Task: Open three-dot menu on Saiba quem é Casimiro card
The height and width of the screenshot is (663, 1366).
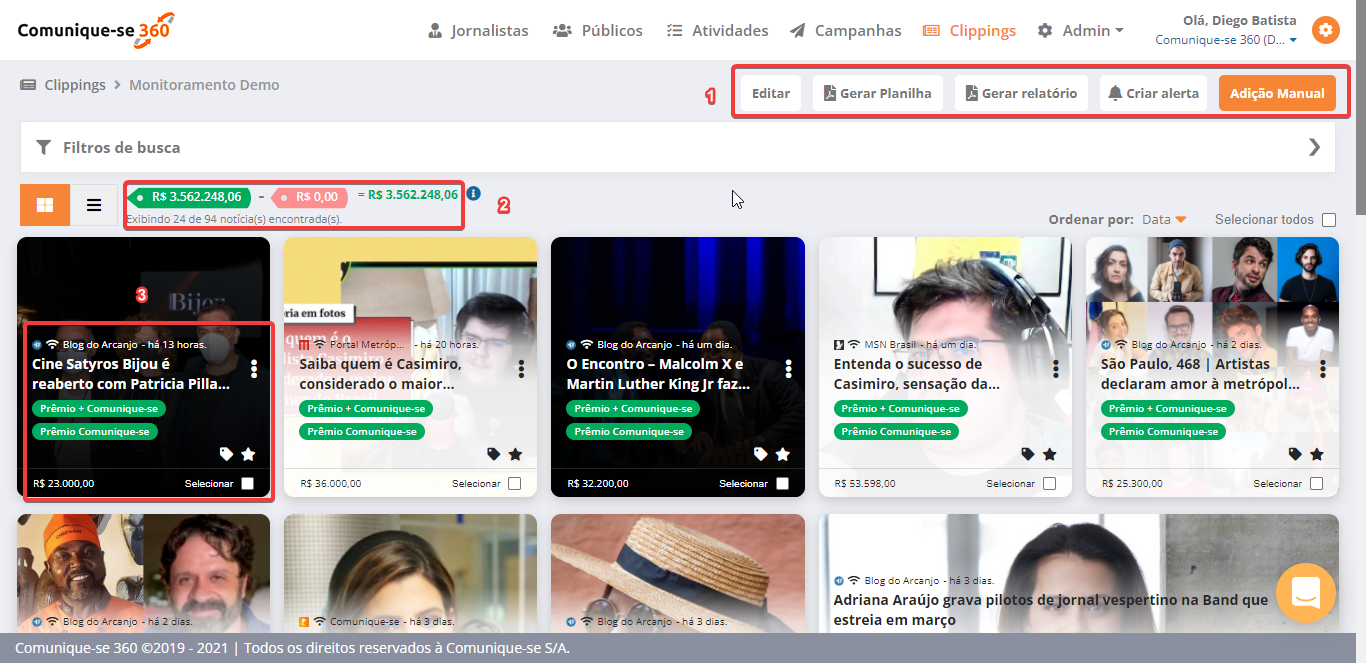Action: click(522, 368)
